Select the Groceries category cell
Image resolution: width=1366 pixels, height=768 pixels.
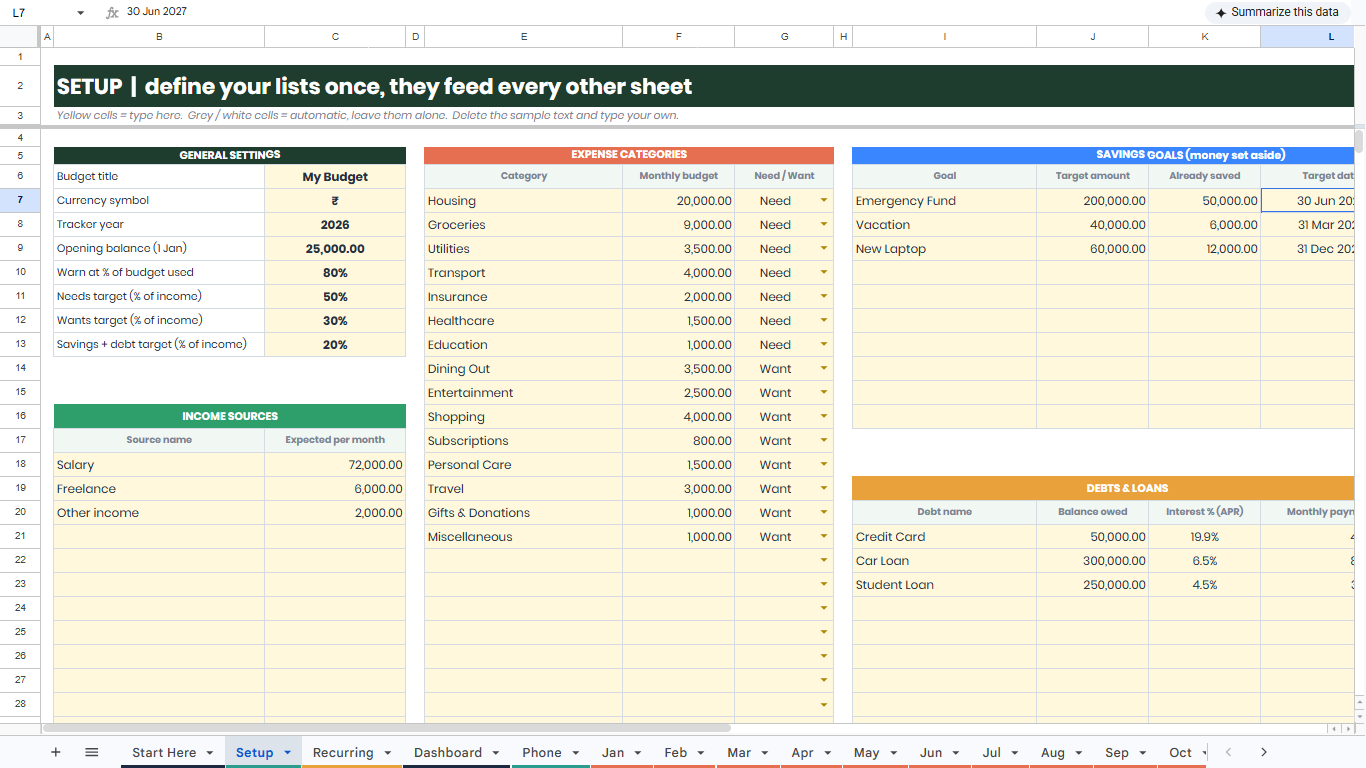point(523,224)
